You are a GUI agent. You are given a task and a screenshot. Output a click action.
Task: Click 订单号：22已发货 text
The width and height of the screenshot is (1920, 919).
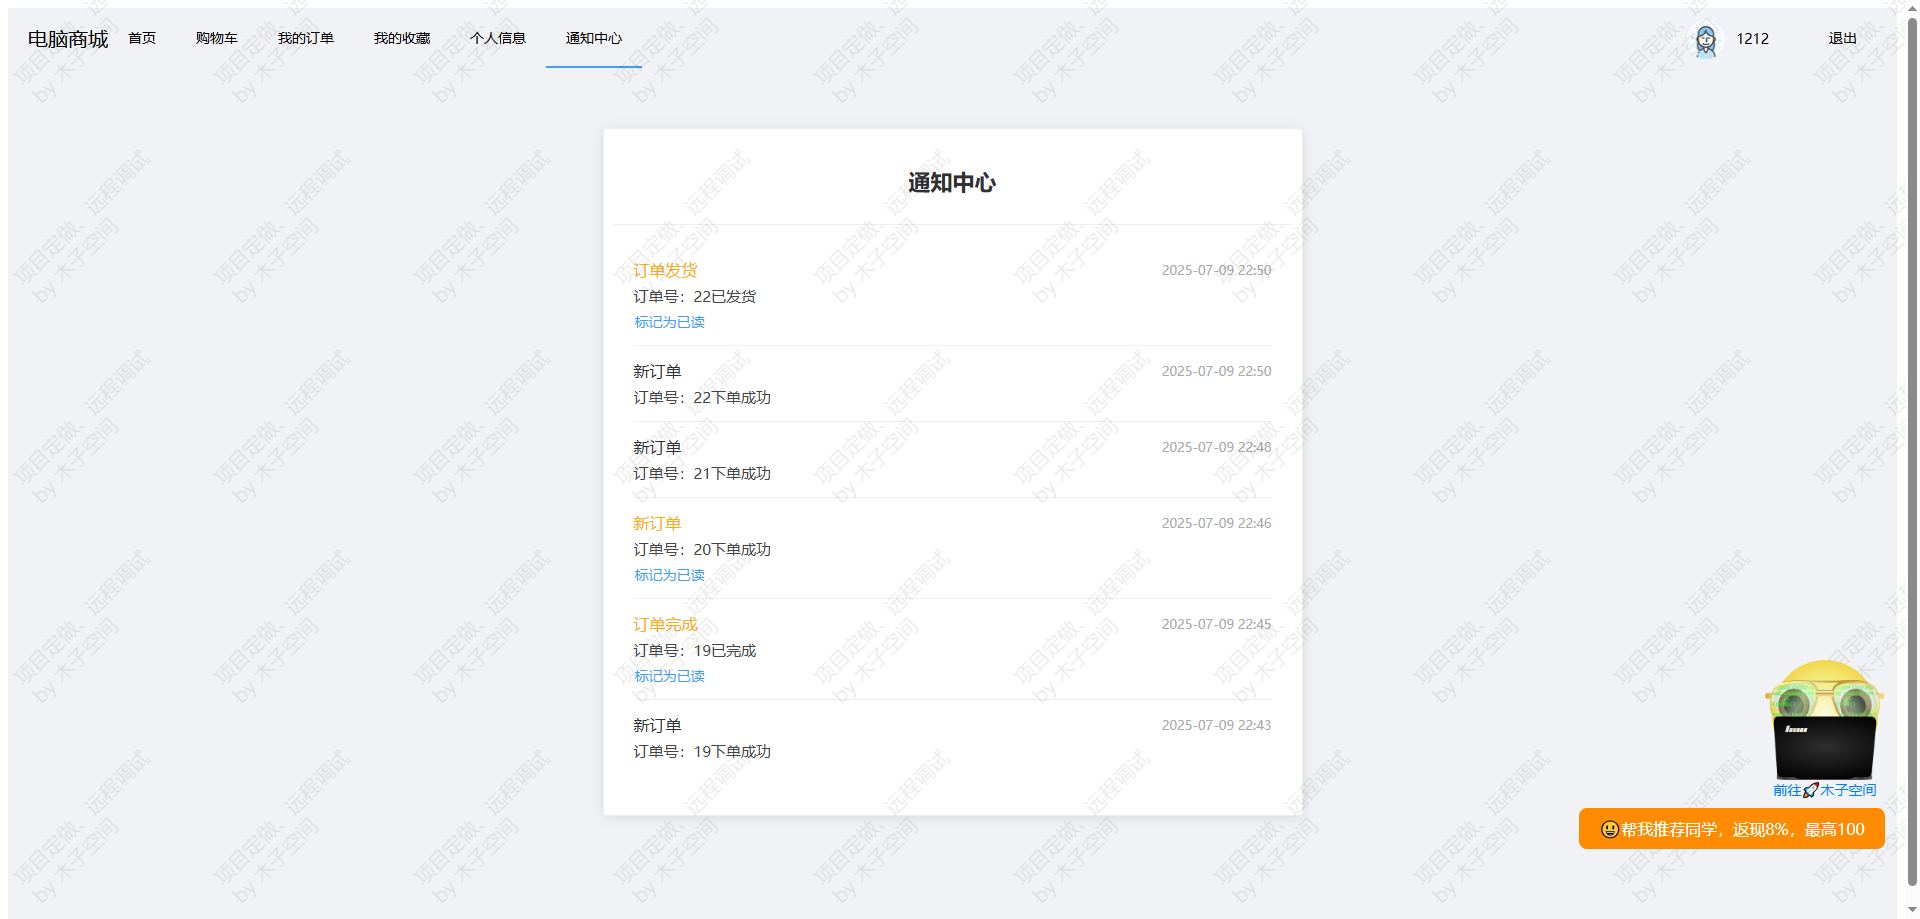pos(694,297)
